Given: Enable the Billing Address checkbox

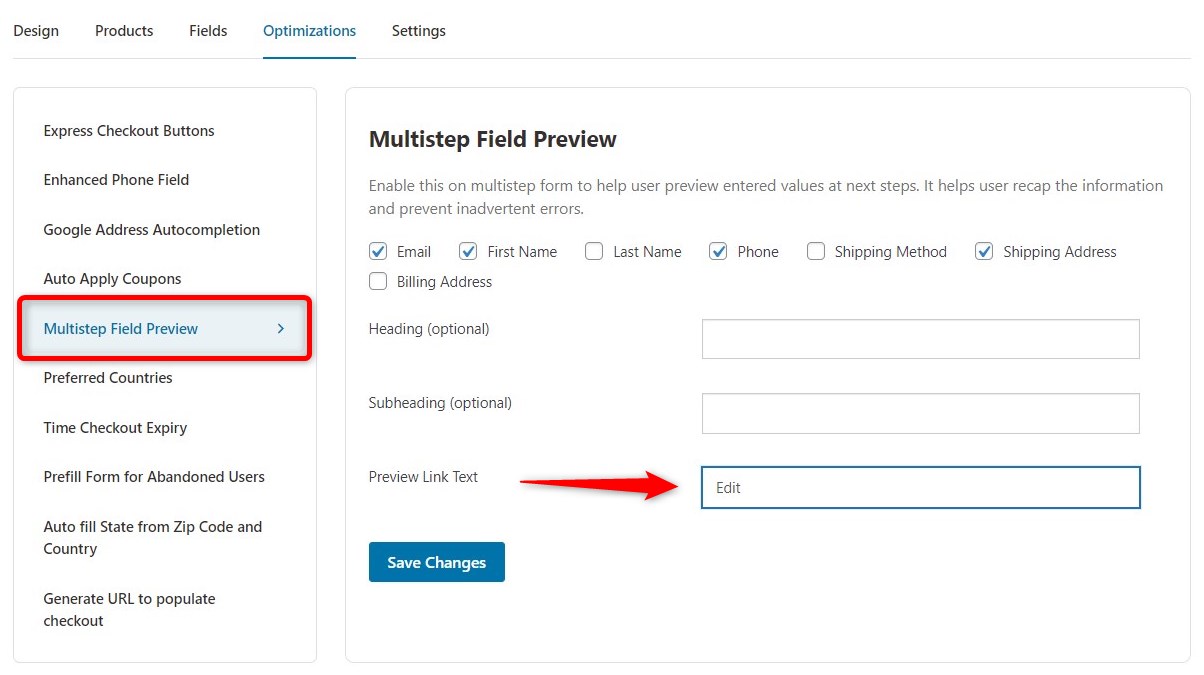Looking at the screenshot, I should pos(378,281).
